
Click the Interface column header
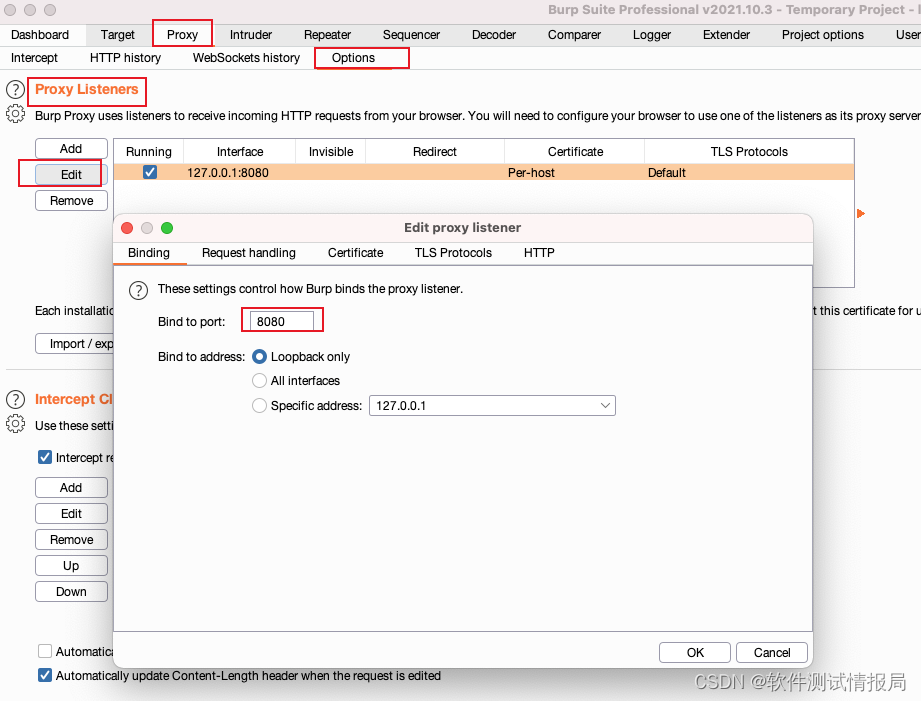[240, 152]
